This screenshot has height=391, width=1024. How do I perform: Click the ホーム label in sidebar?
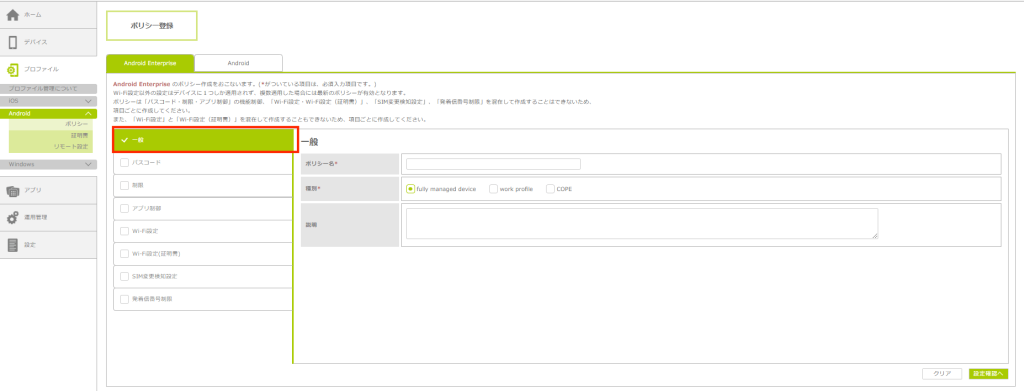[x=33, y=14]
